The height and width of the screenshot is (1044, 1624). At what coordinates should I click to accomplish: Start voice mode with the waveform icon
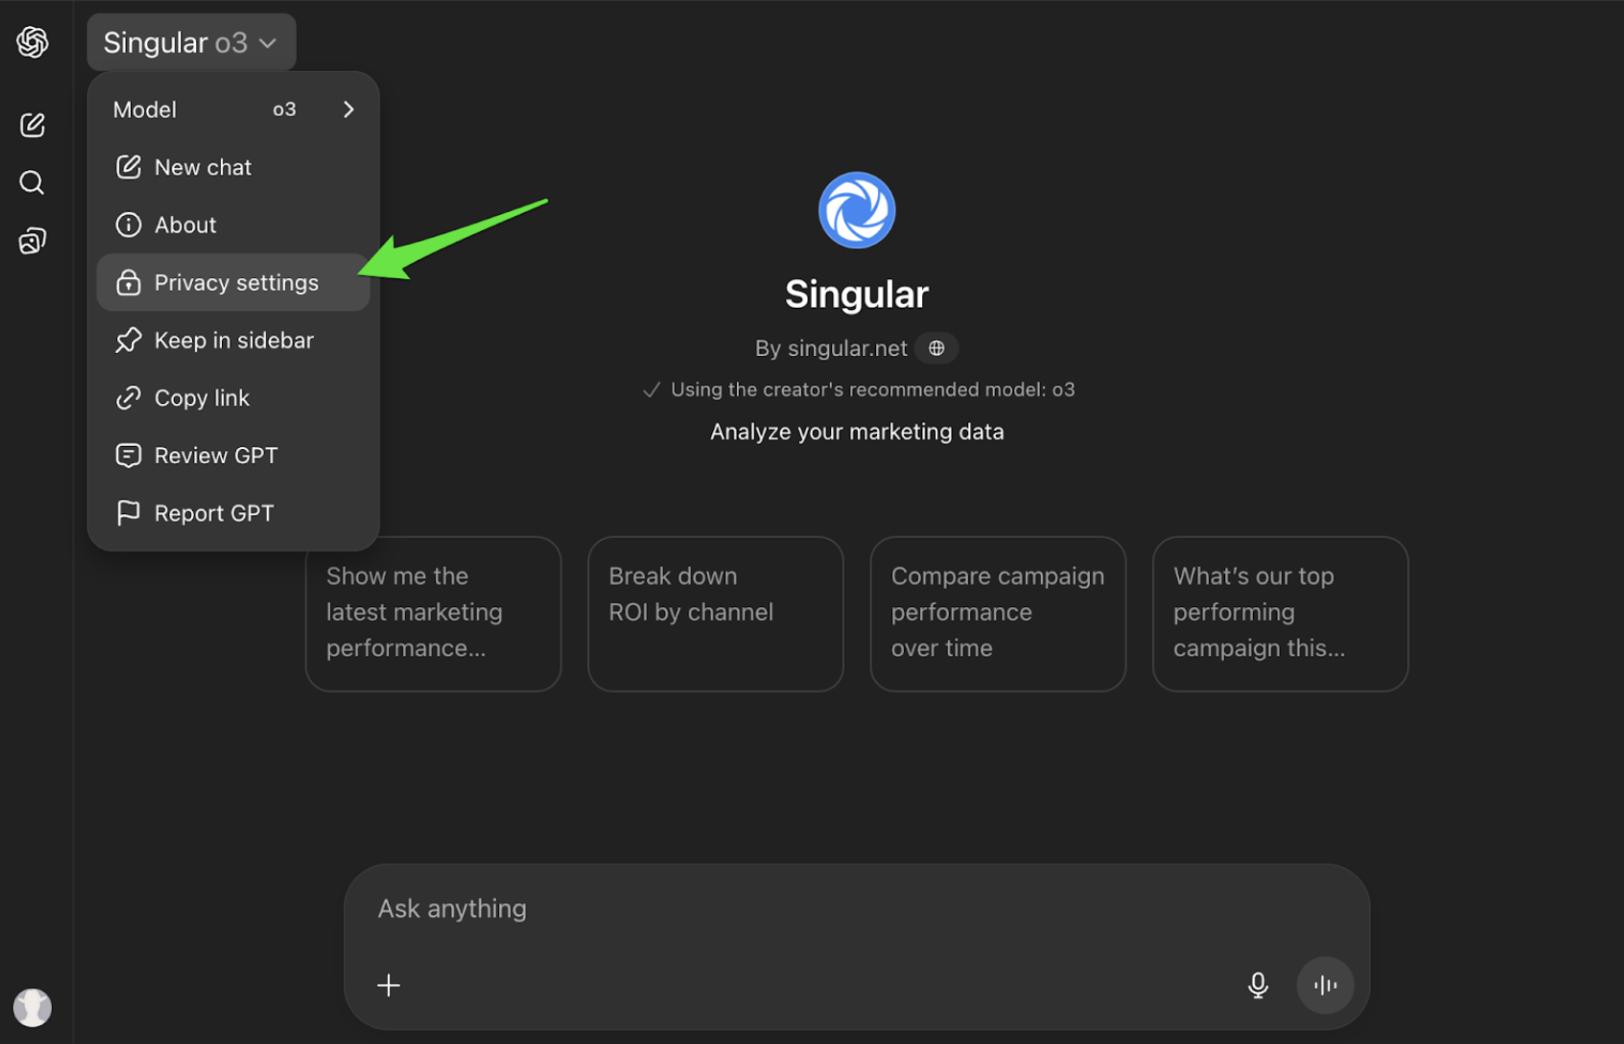click(1325, 985)
